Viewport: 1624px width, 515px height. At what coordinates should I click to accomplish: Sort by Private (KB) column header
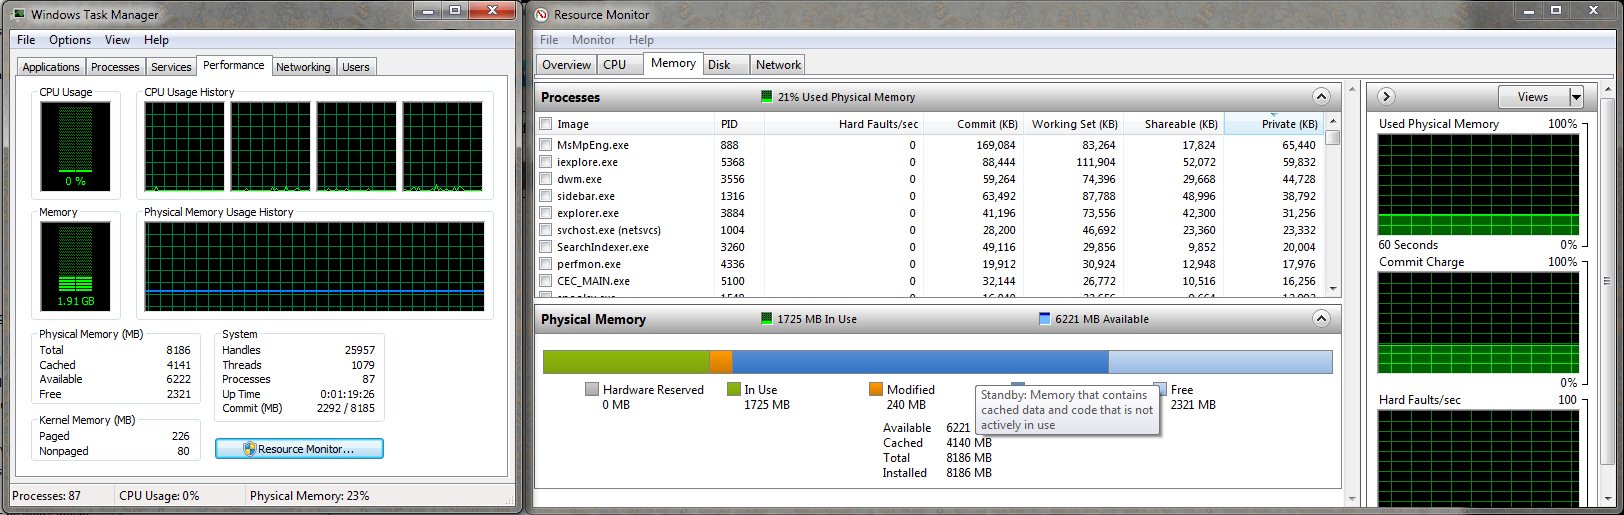pos(1274,124)
